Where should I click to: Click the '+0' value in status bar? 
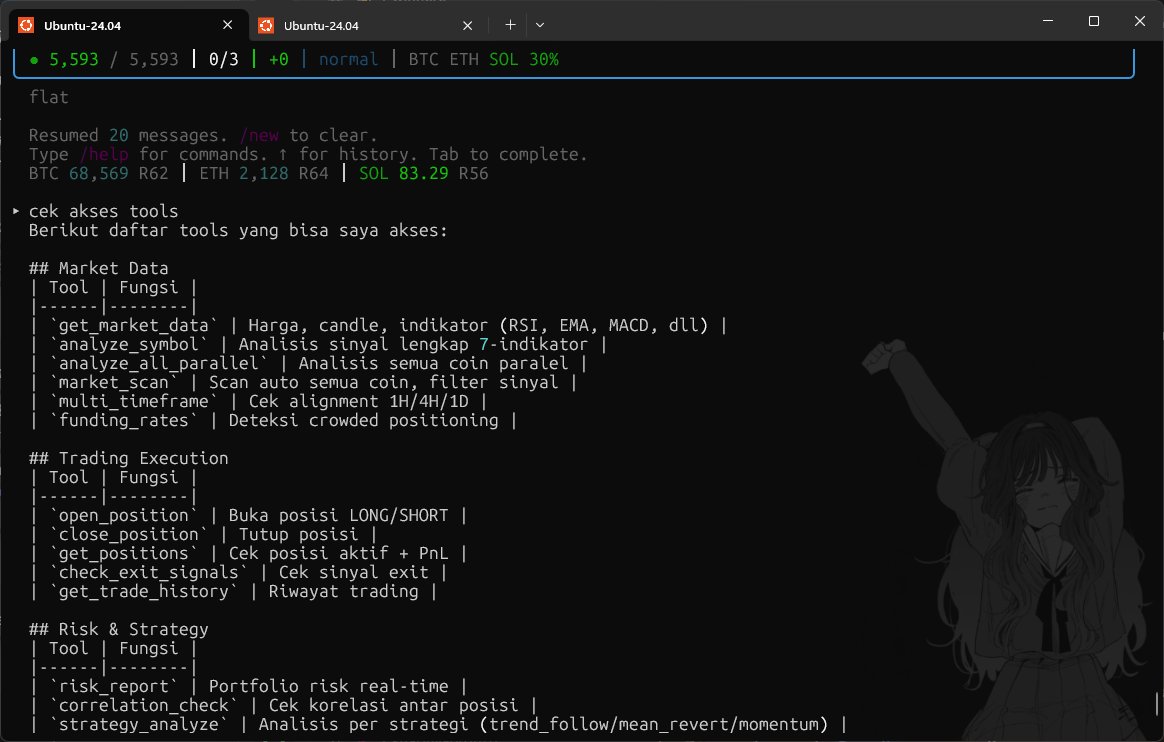(278, 59)
